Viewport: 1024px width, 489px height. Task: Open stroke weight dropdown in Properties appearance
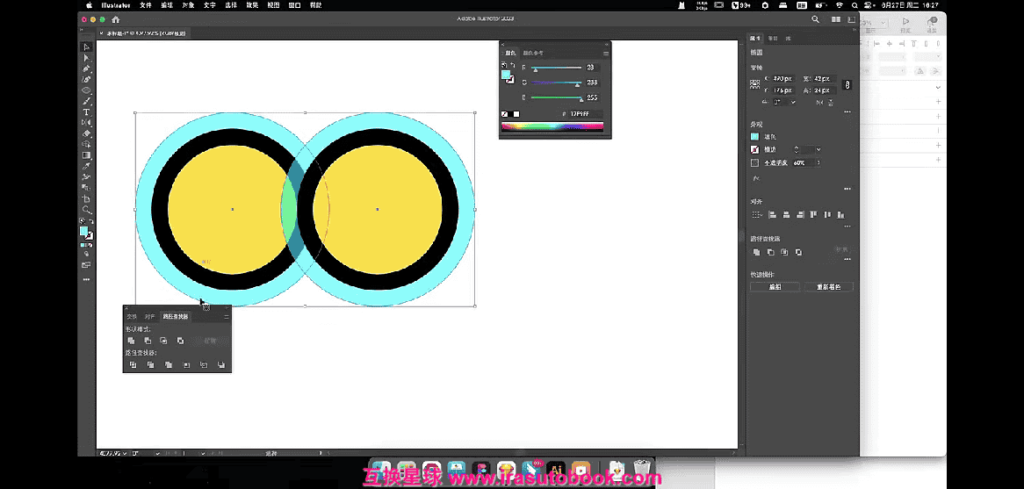pos(818,150)
